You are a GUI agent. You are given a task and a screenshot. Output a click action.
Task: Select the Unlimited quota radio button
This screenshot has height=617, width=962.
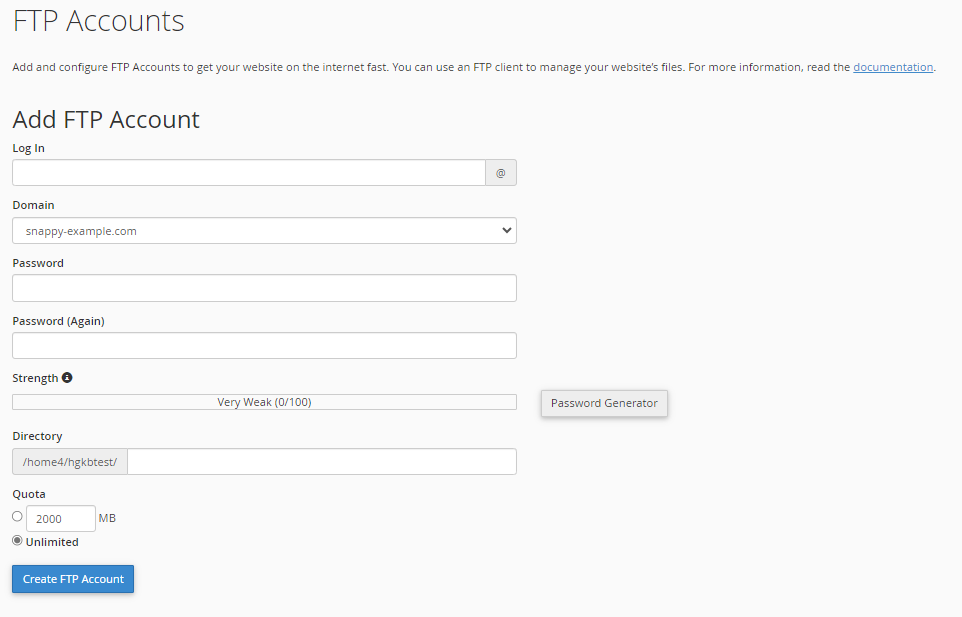pyautogui.click(x=16, y=540)
